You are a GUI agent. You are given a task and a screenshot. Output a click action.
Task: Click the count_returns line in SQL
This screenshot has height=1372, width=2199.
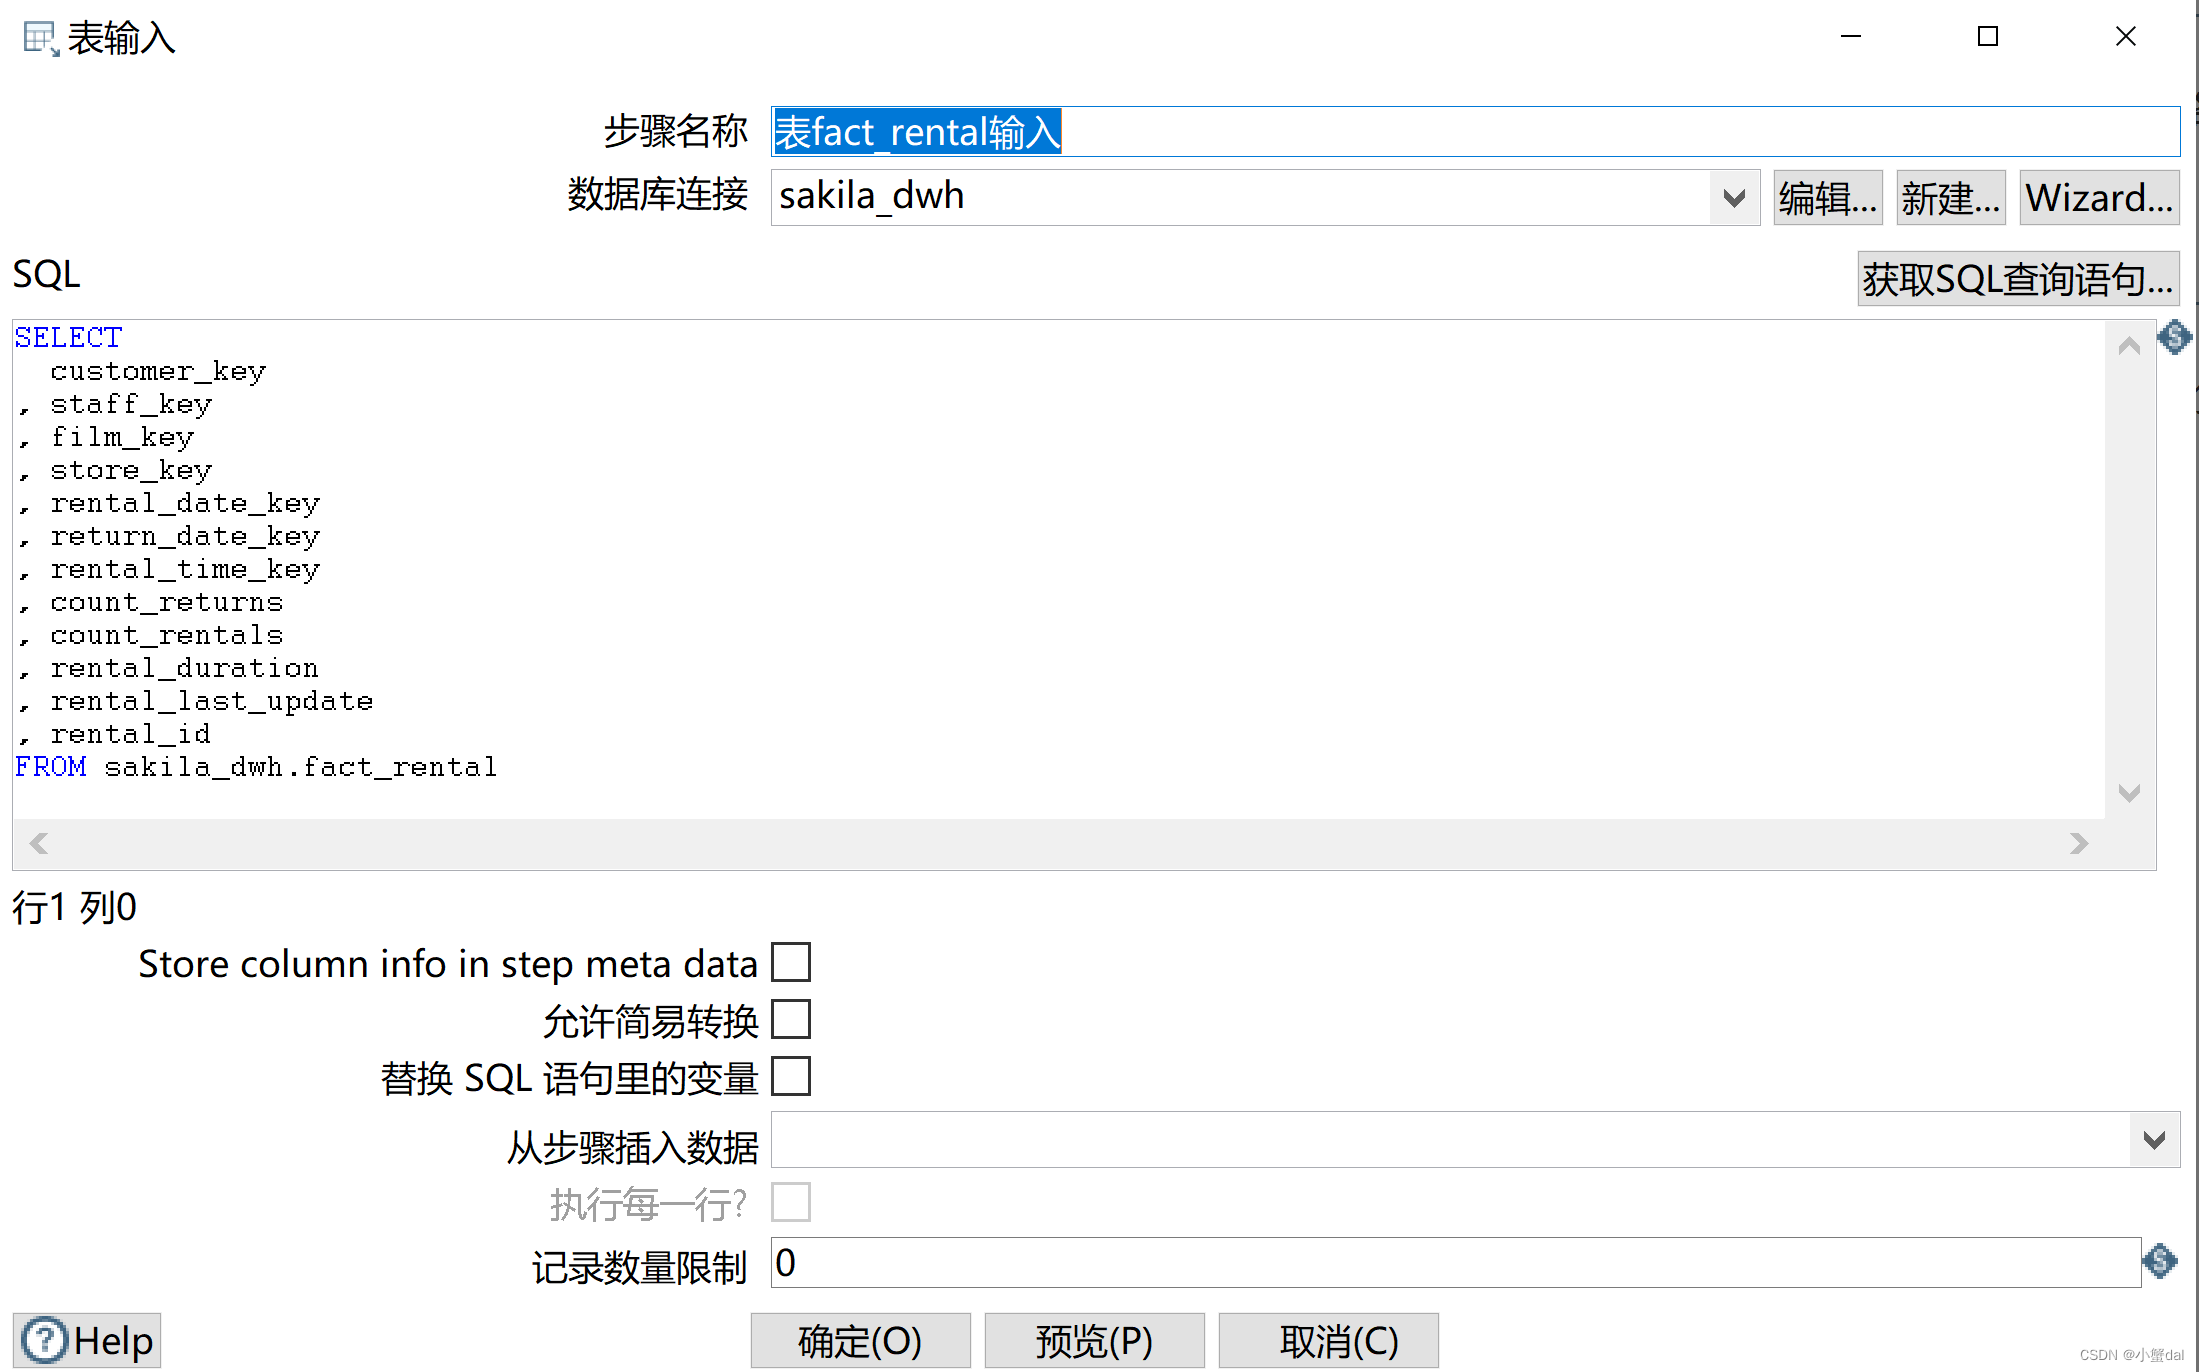[151, 602]
